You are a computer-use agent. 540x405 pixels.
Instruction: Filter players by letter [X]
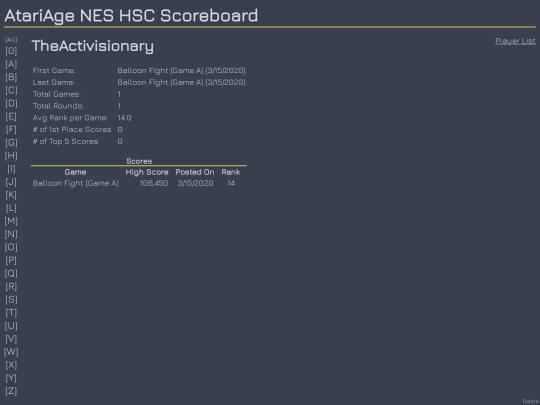[11, 365]
